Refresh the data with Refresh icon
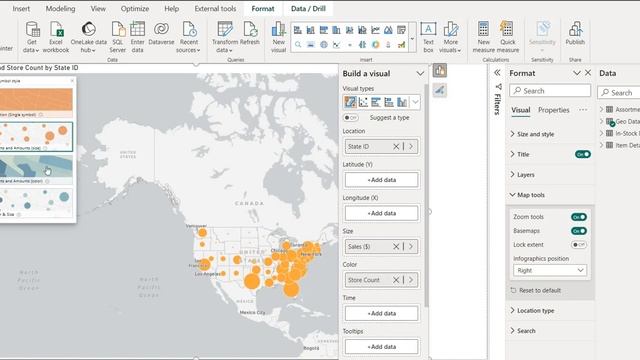The width and height of the screenshot is (640, 360). click(250, 34)
